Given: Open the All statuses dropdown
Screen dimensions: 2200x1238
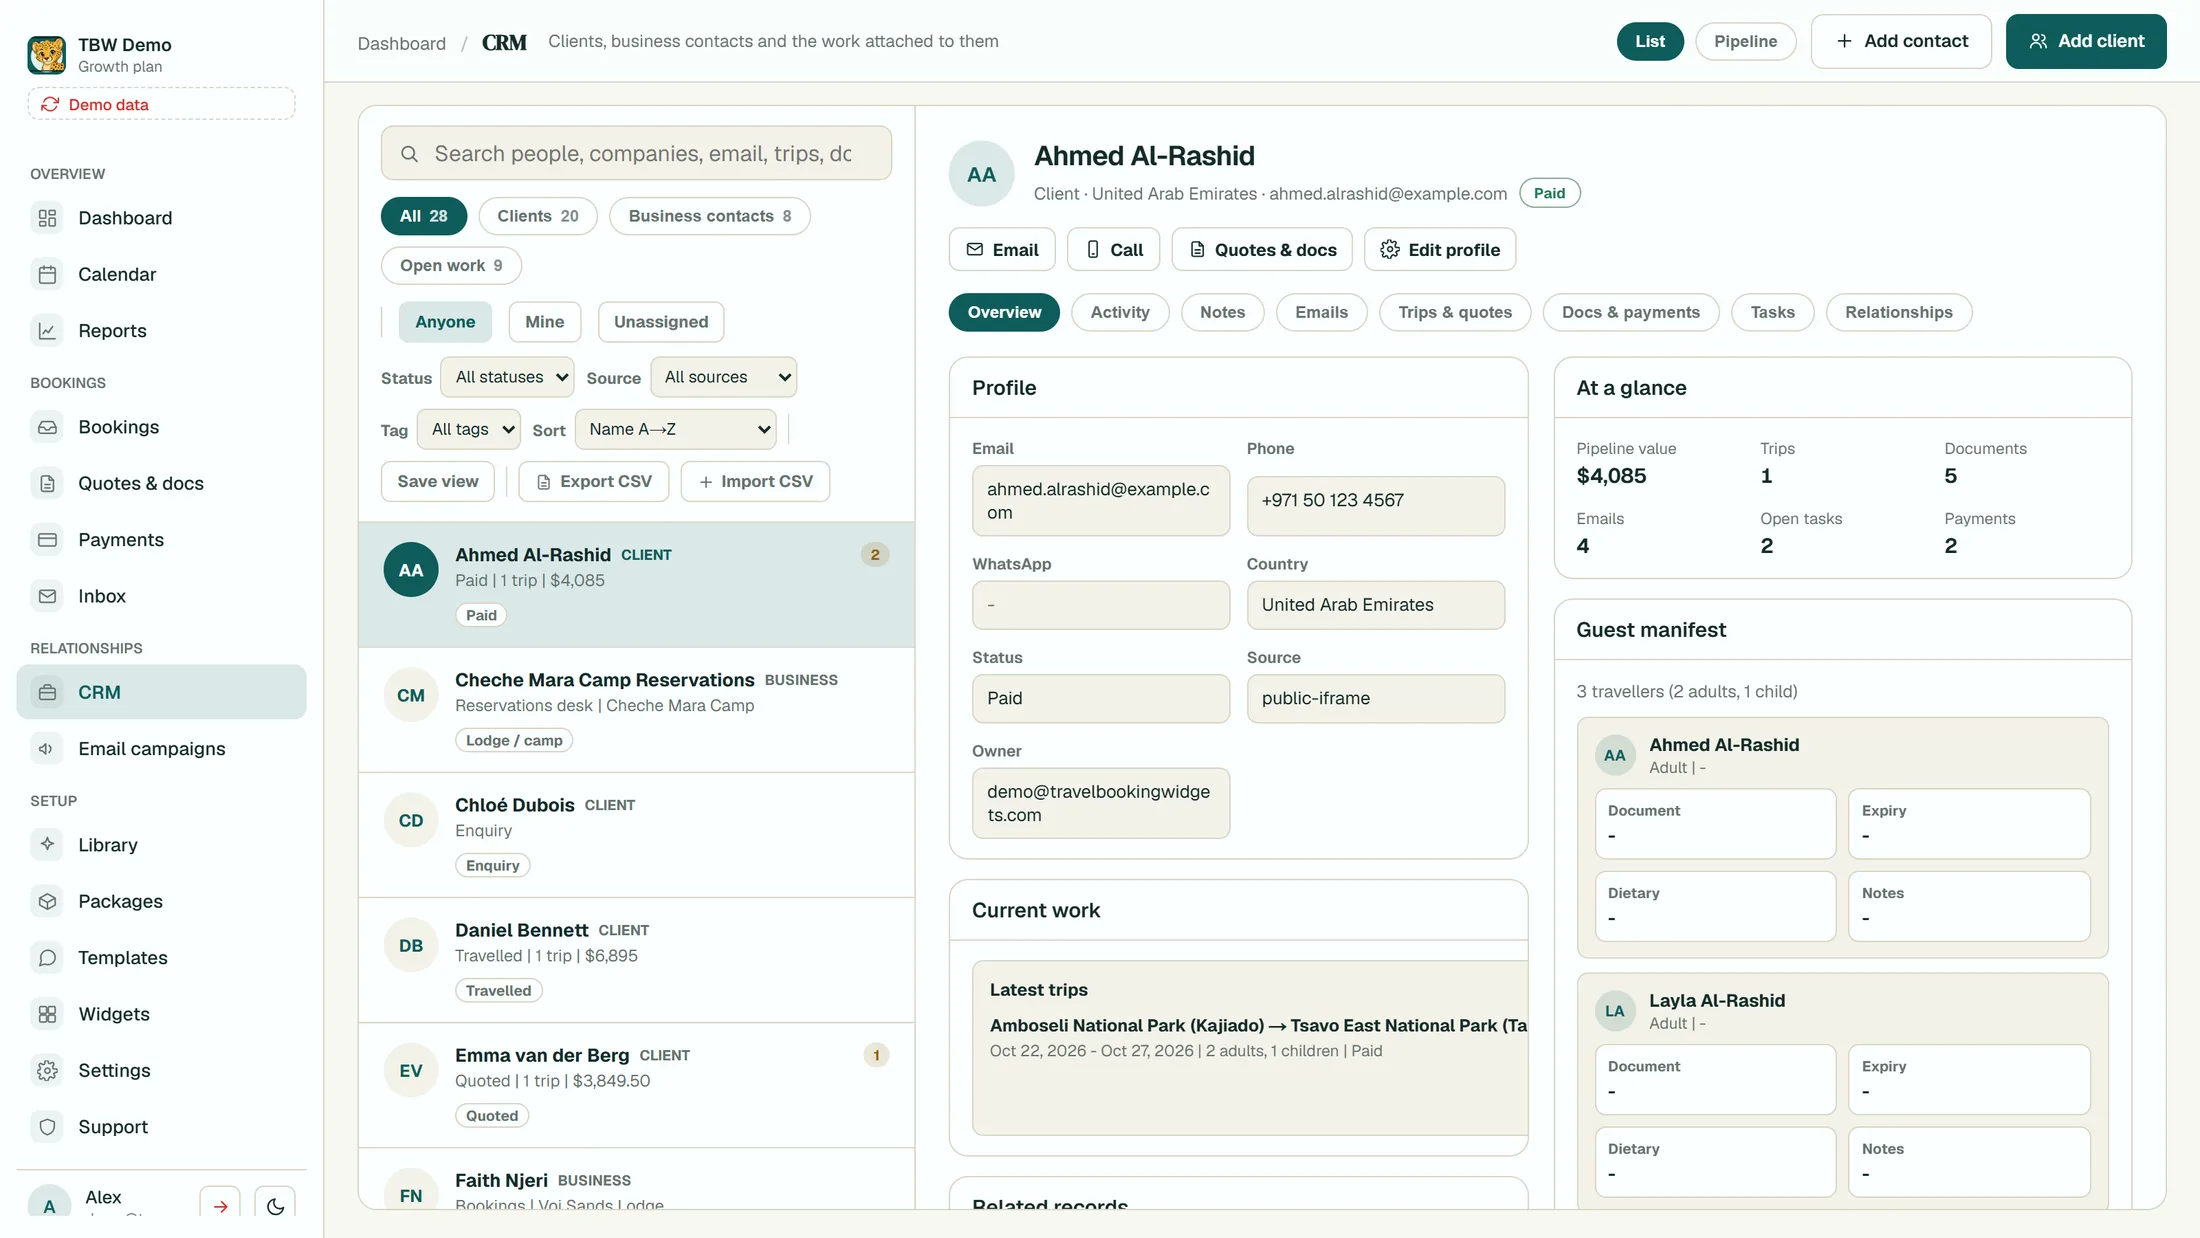Looking at the screenshot, I should (x=507, y=377).
